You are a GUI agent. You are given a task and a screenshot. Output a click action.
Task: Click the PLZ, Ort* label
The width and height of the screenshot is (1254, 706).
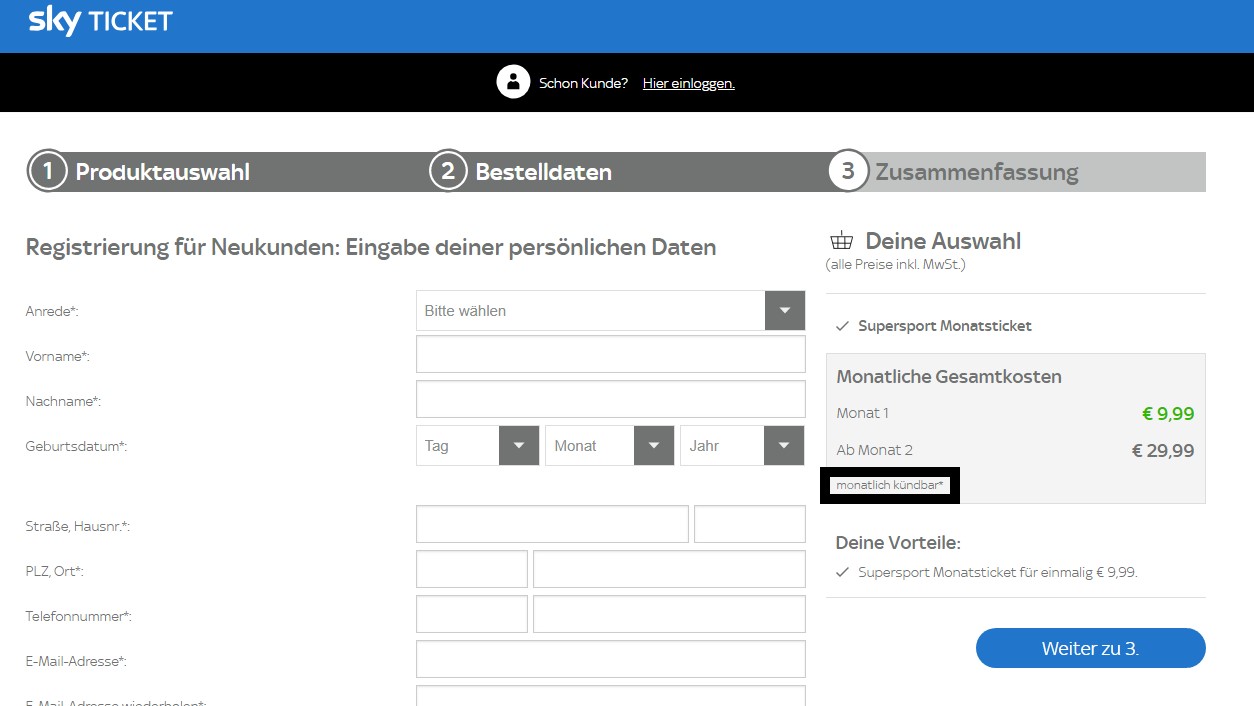55,571
